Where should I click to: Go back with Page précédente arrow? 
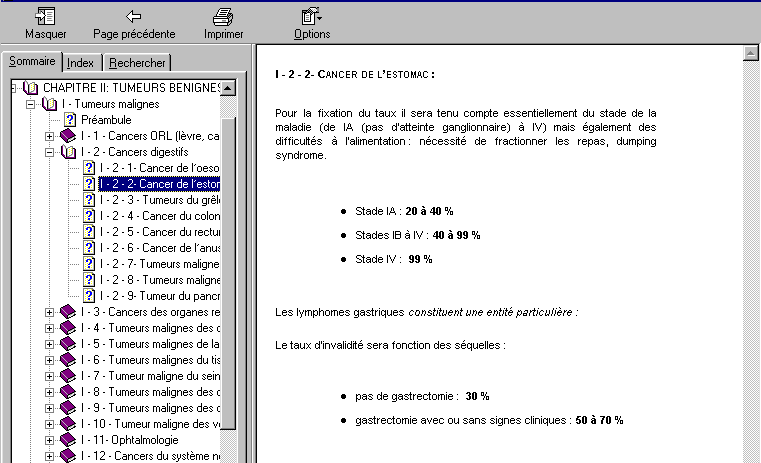pyautogui.click(x=133, y=16)
